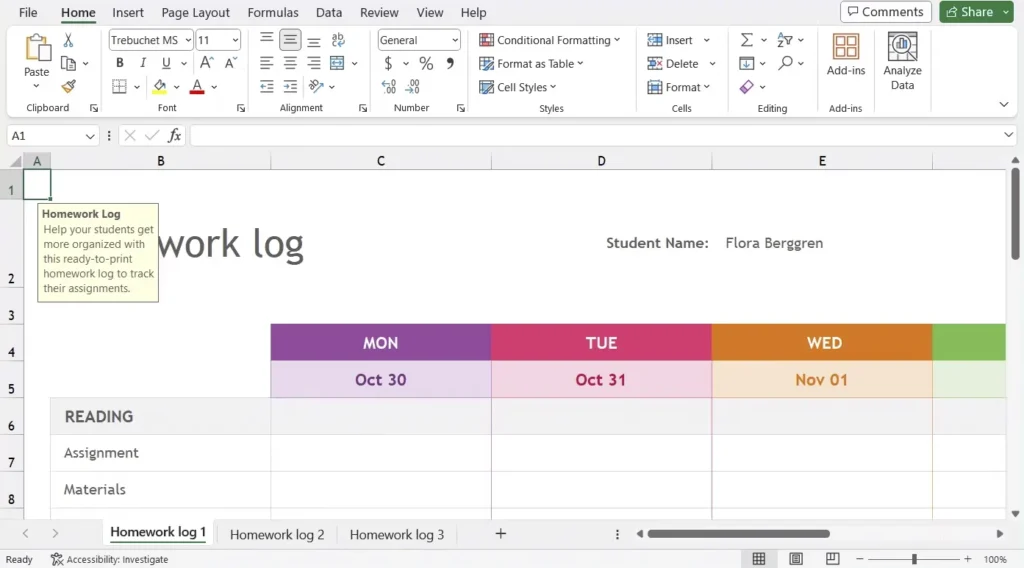This screenshot has width=1024, height=568.
Task: Select the Format Painter brush
Action: click(x=68, y=87)
